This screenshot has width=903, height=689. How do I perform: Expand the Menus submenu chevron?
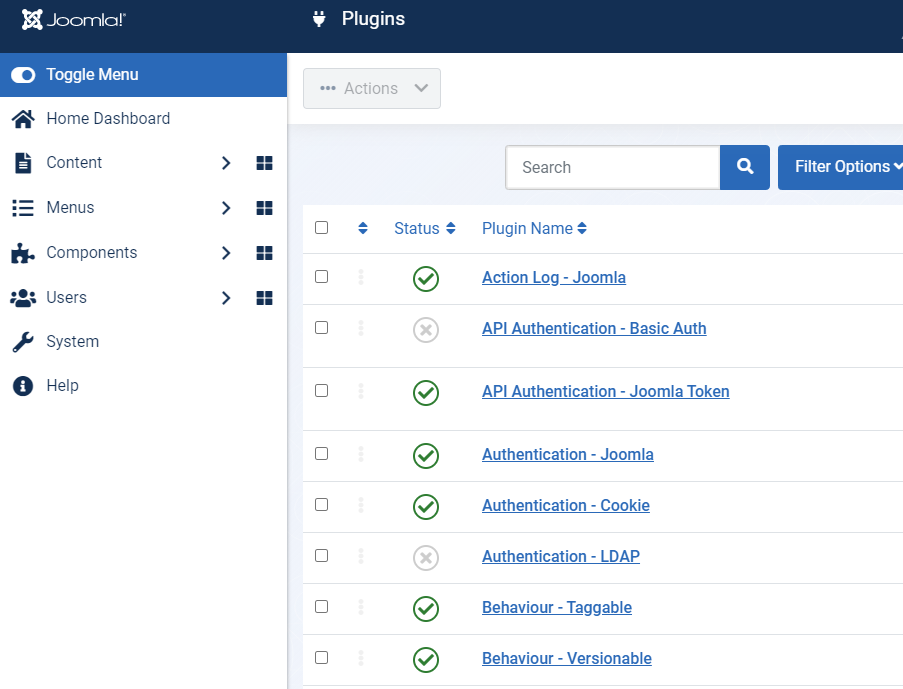(226, 208)
